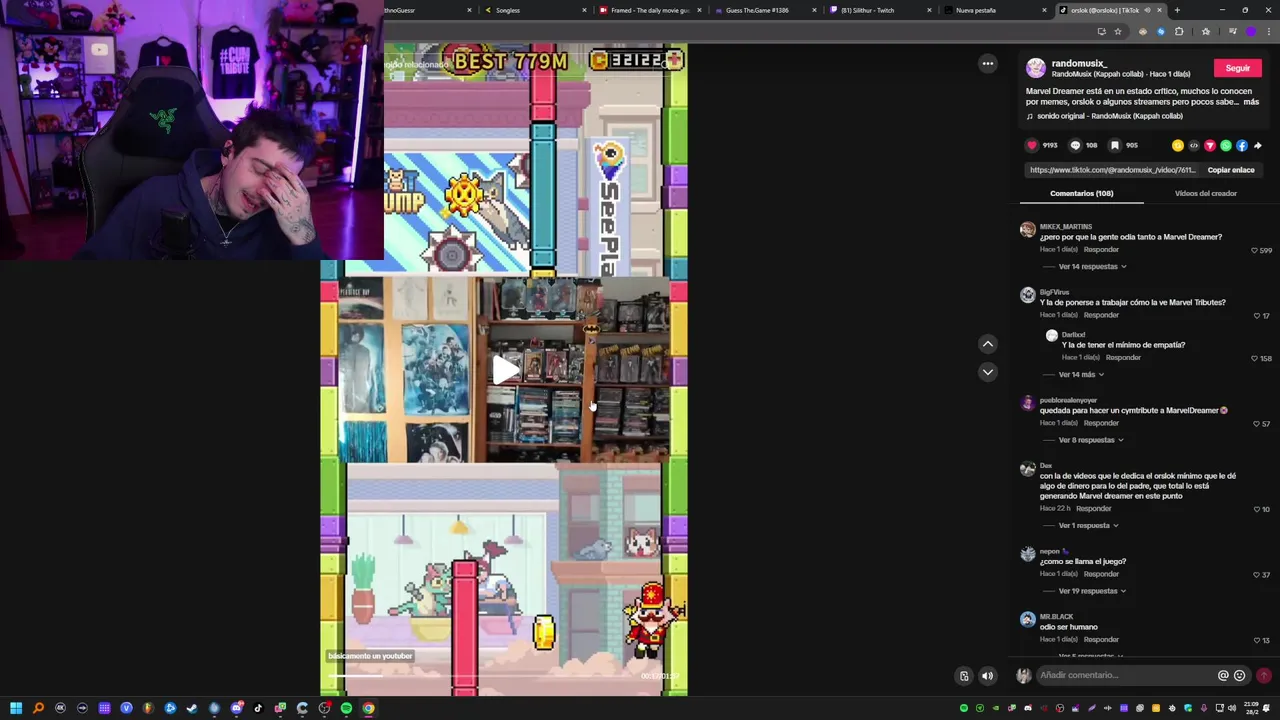Follow randomusix_ with the Seguir button
Screen dimensions: 1280x720
click(1238, 68)
